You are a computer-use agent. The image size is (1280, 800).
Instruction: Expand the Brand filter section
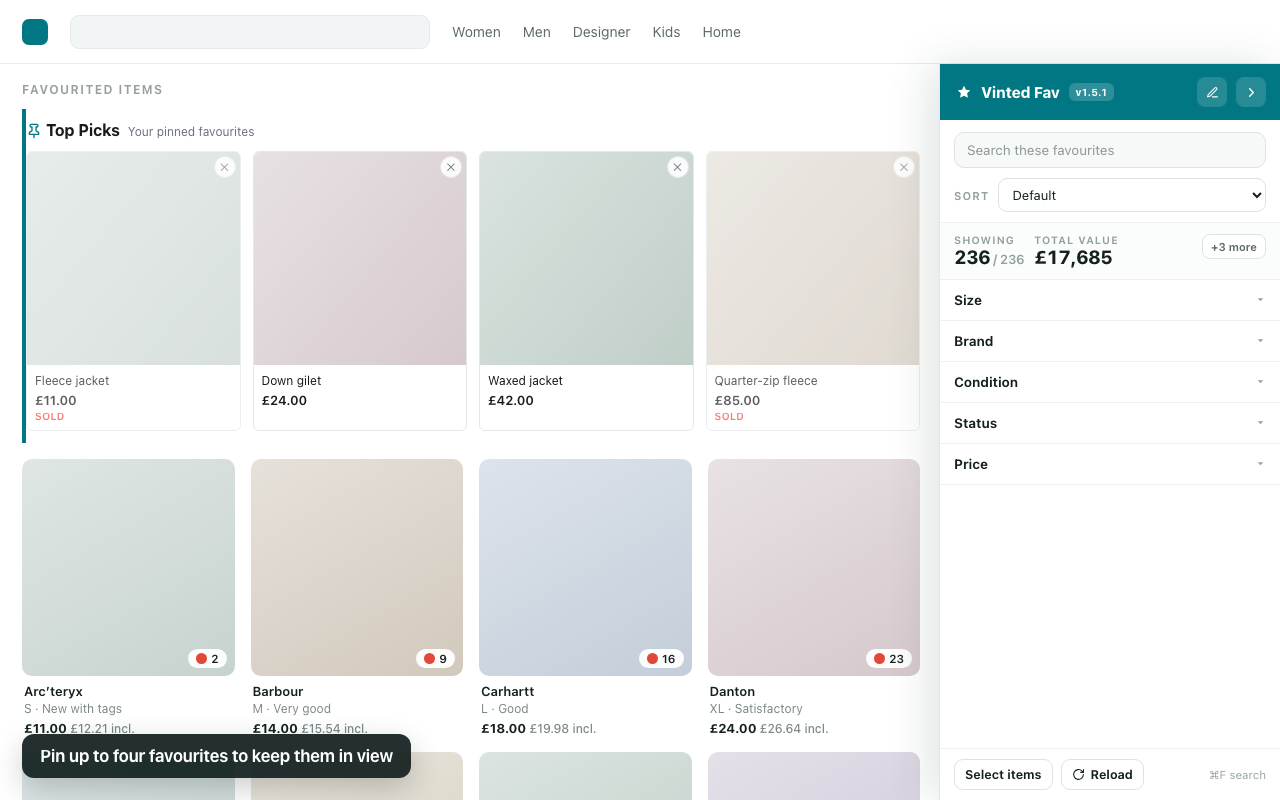coord(1110,341)
